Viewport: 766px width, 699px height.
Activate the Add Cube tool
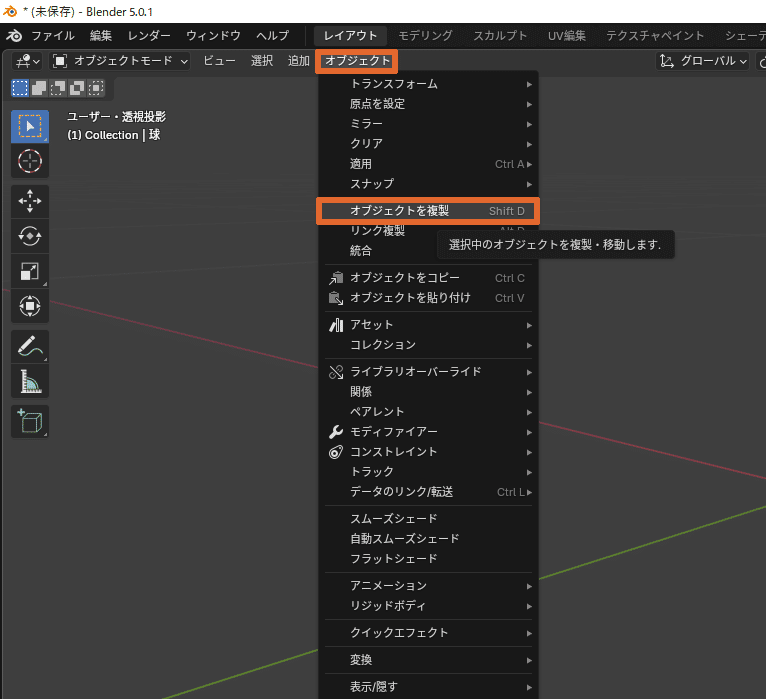30,422
